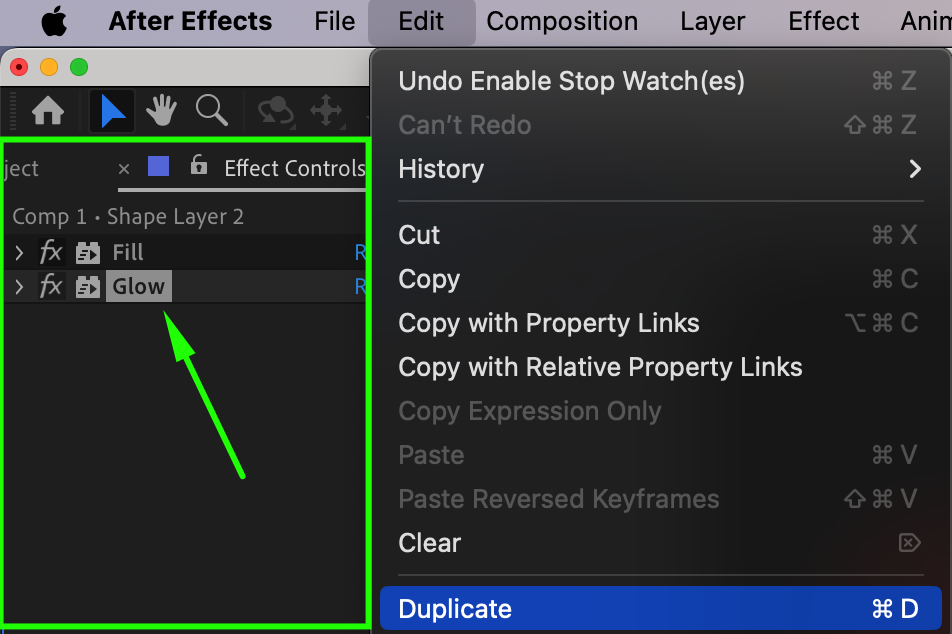Click the green fullscreen window button
Image resolution: width=952 pixels, height=634 pixels.
click(x=79, y=67)
